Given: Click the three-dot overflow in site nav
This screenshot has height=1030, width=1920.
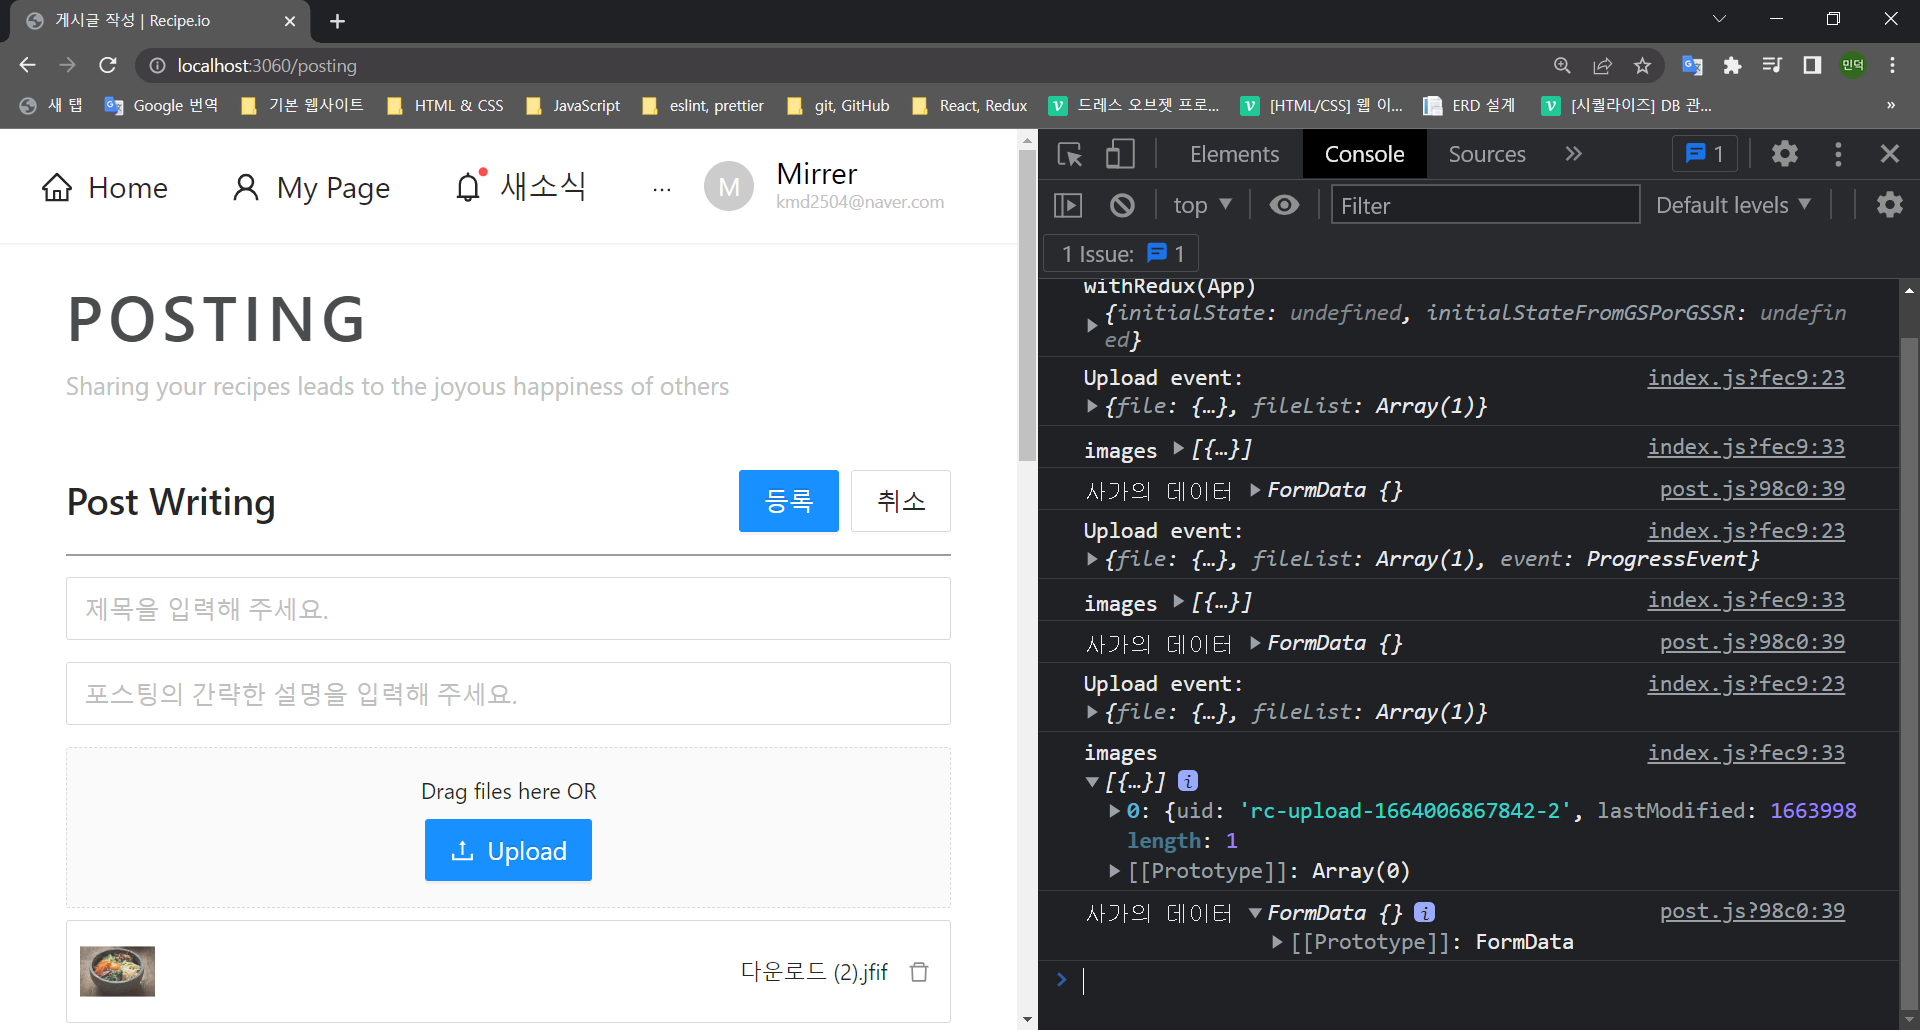Looking at the screenshot, I should (x=662, y=188).
